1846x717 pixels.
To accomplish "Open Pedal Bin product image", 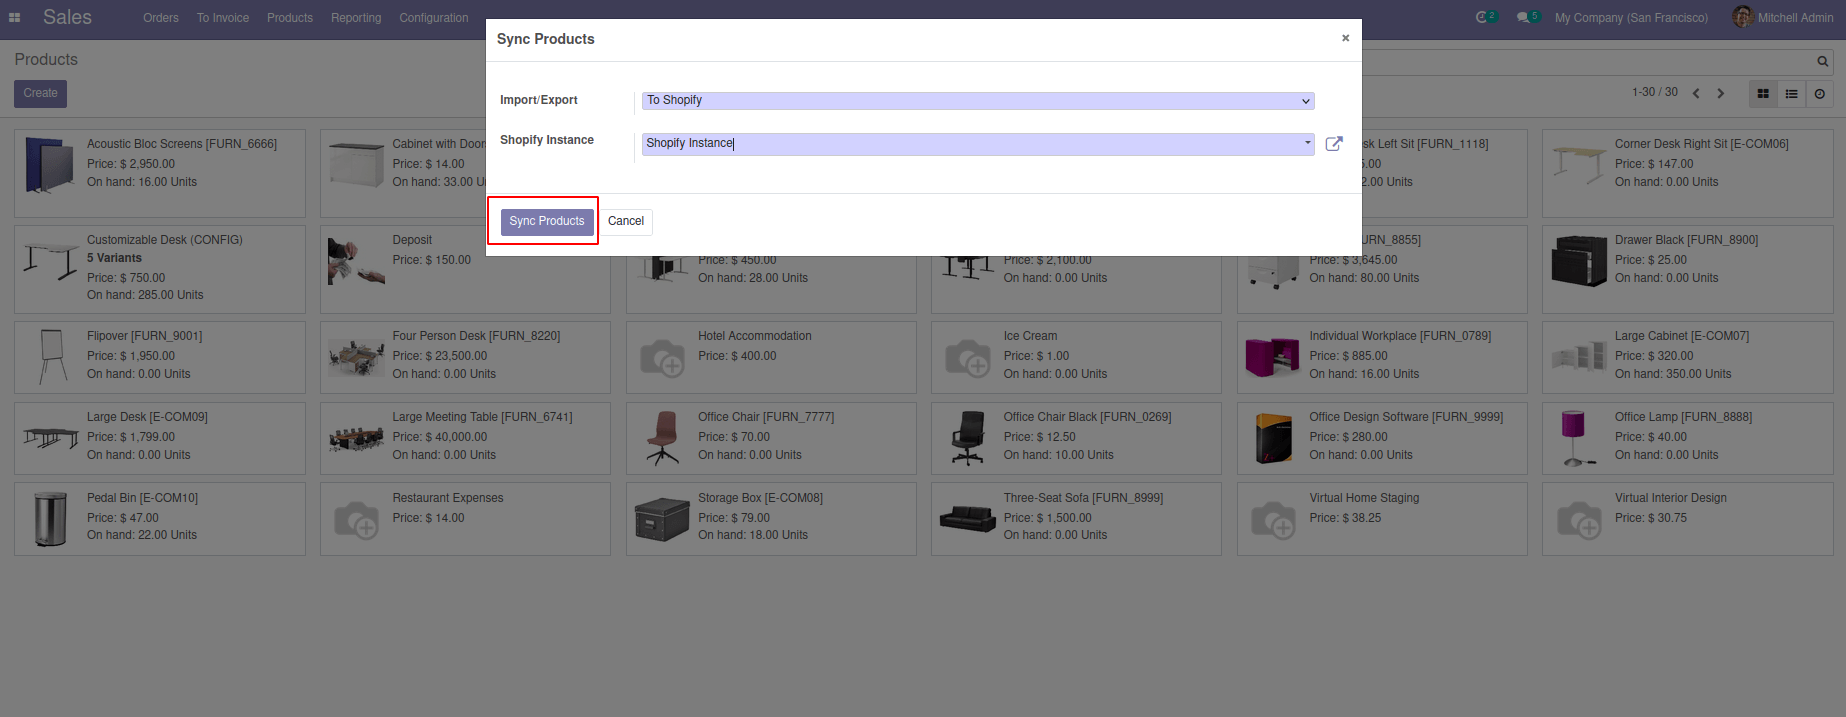I will tap(50, 519).
